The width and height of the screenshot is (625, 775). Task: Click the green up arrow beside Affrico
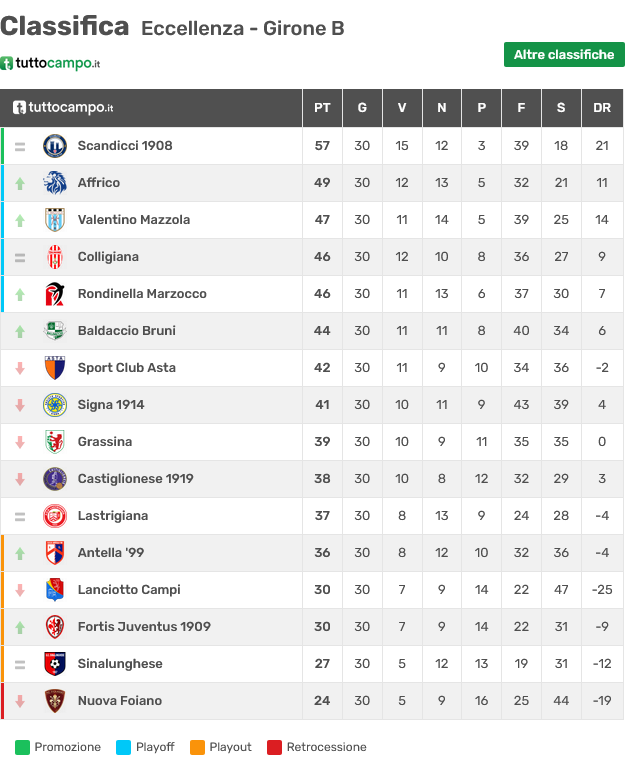point(20,183)
